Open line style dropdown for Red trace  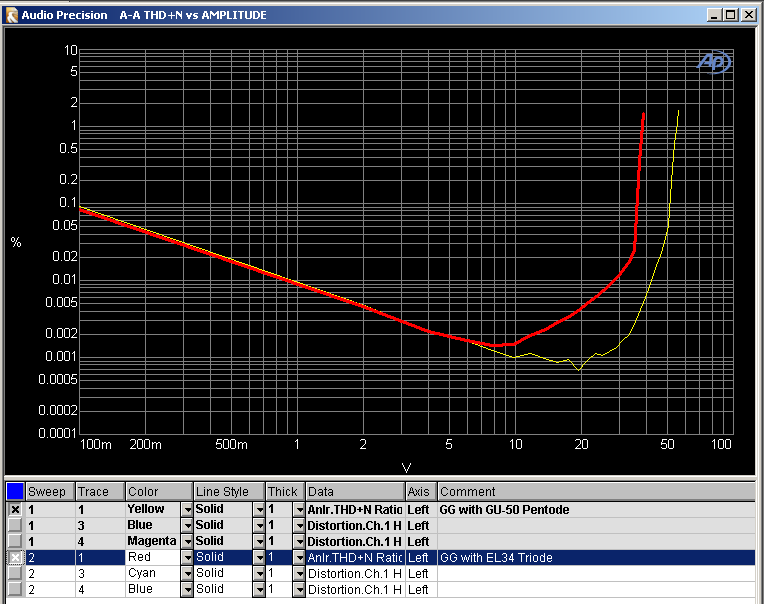259,557
